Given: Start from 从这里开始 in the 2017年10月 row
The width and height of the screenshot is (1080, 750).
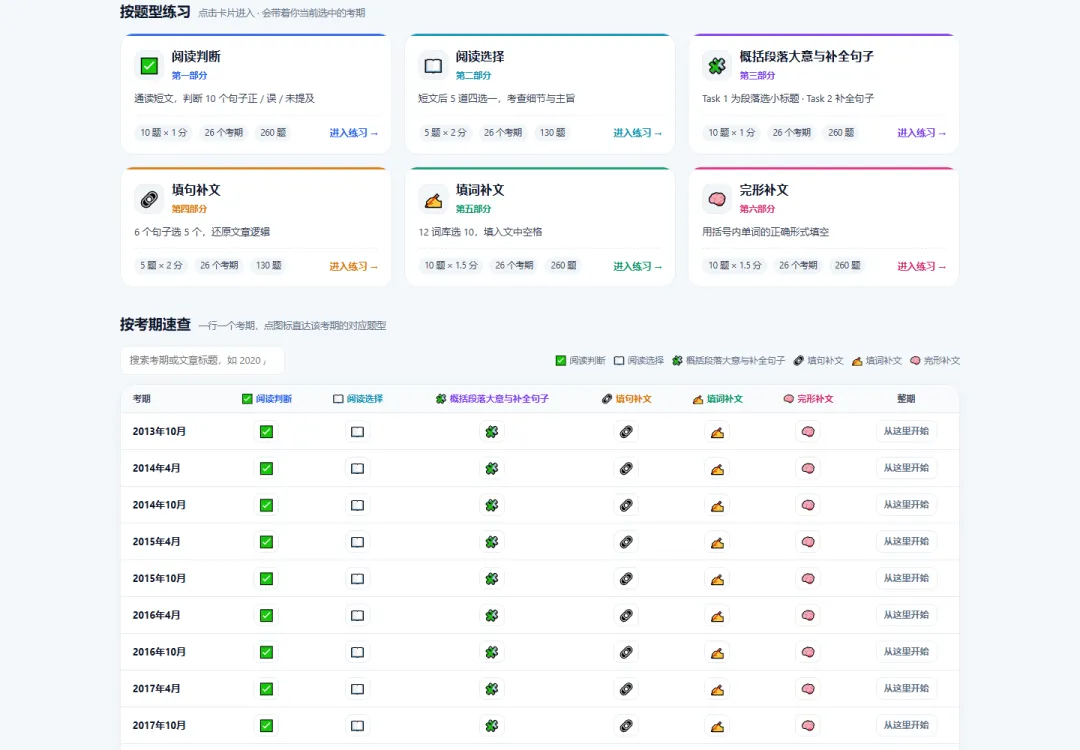Looking at the screenshot, I should tap(906, 725).
